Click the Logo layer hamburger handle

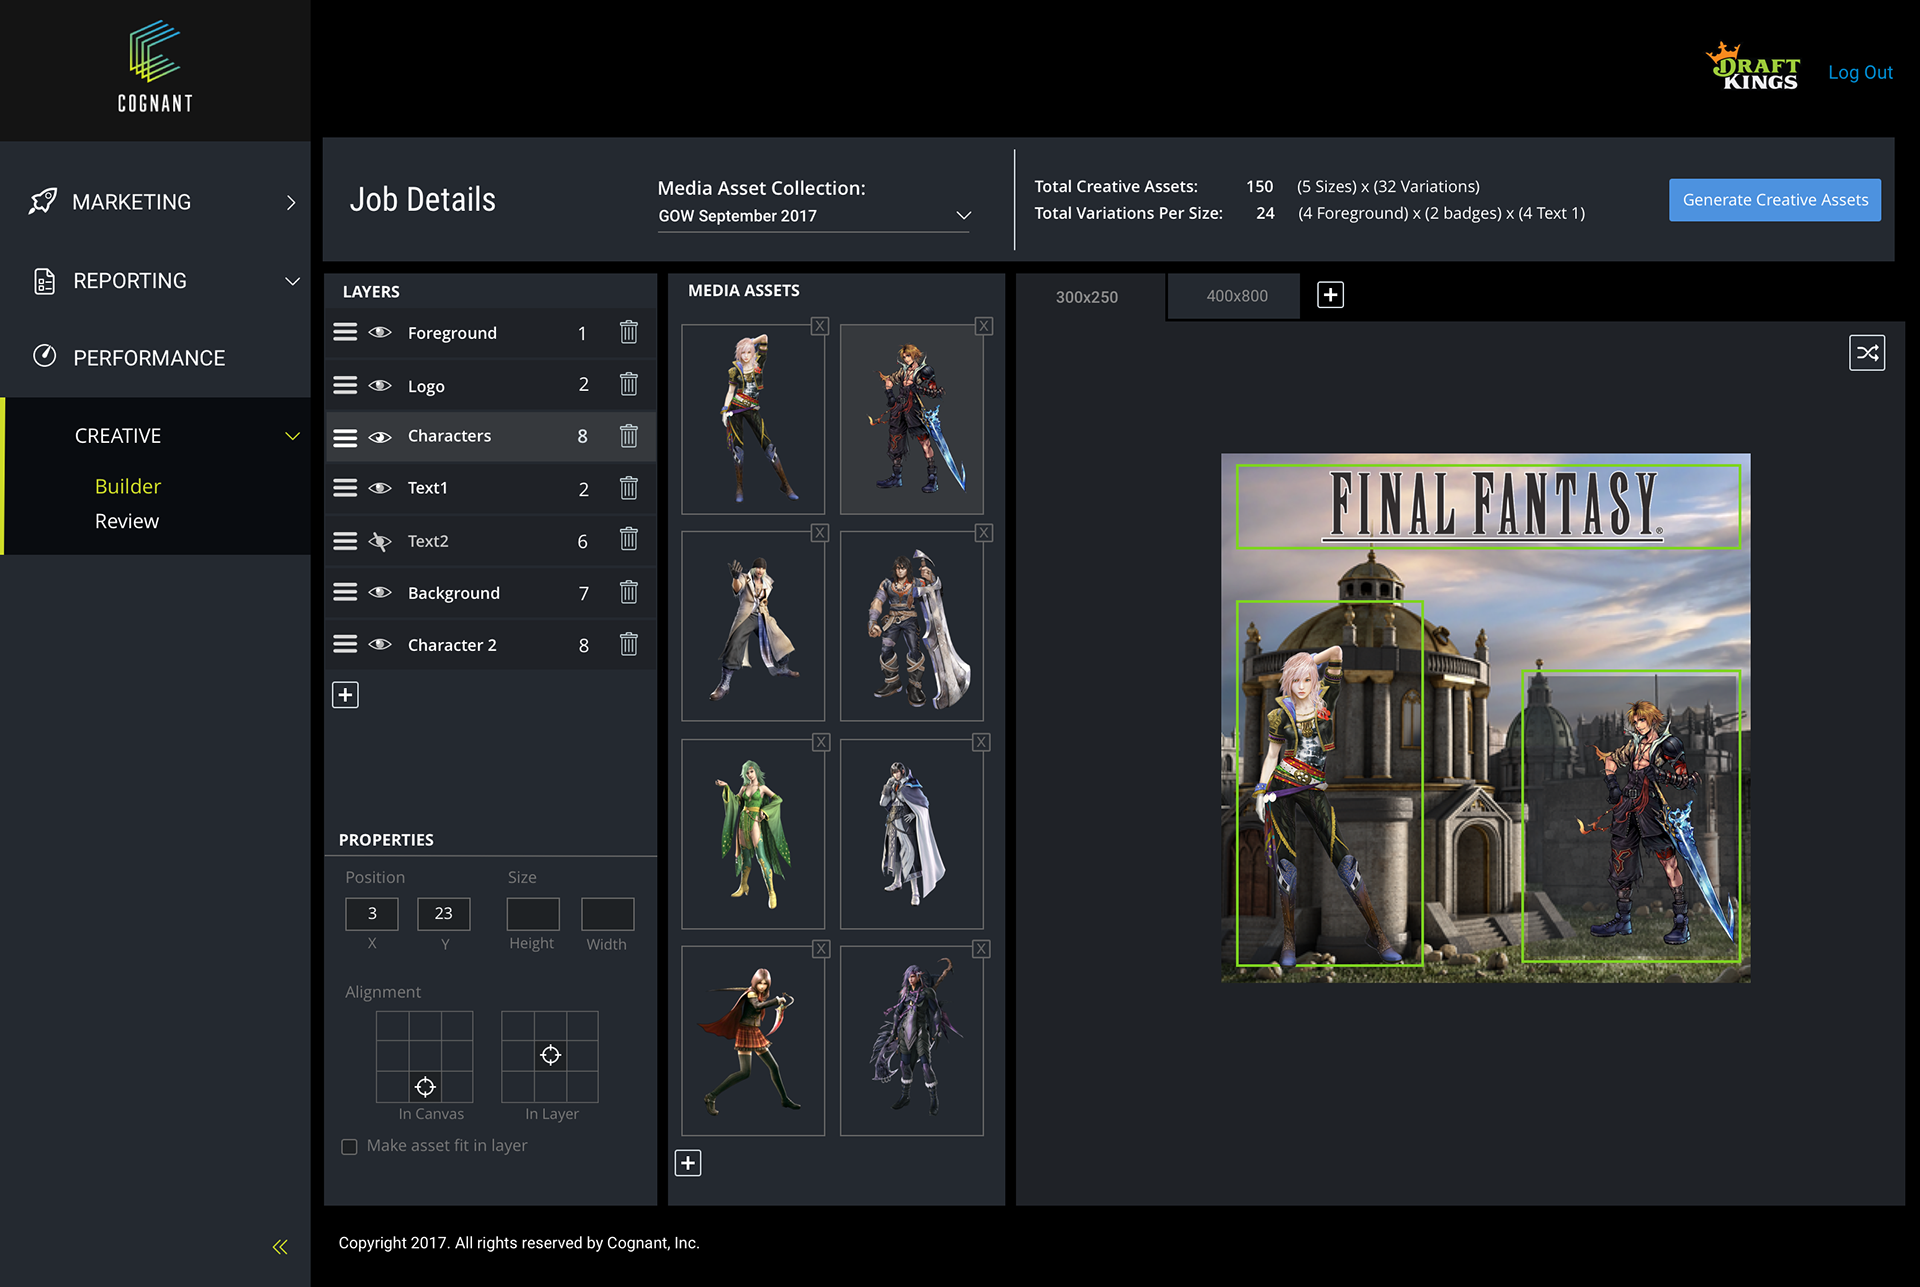pos(345,385)
